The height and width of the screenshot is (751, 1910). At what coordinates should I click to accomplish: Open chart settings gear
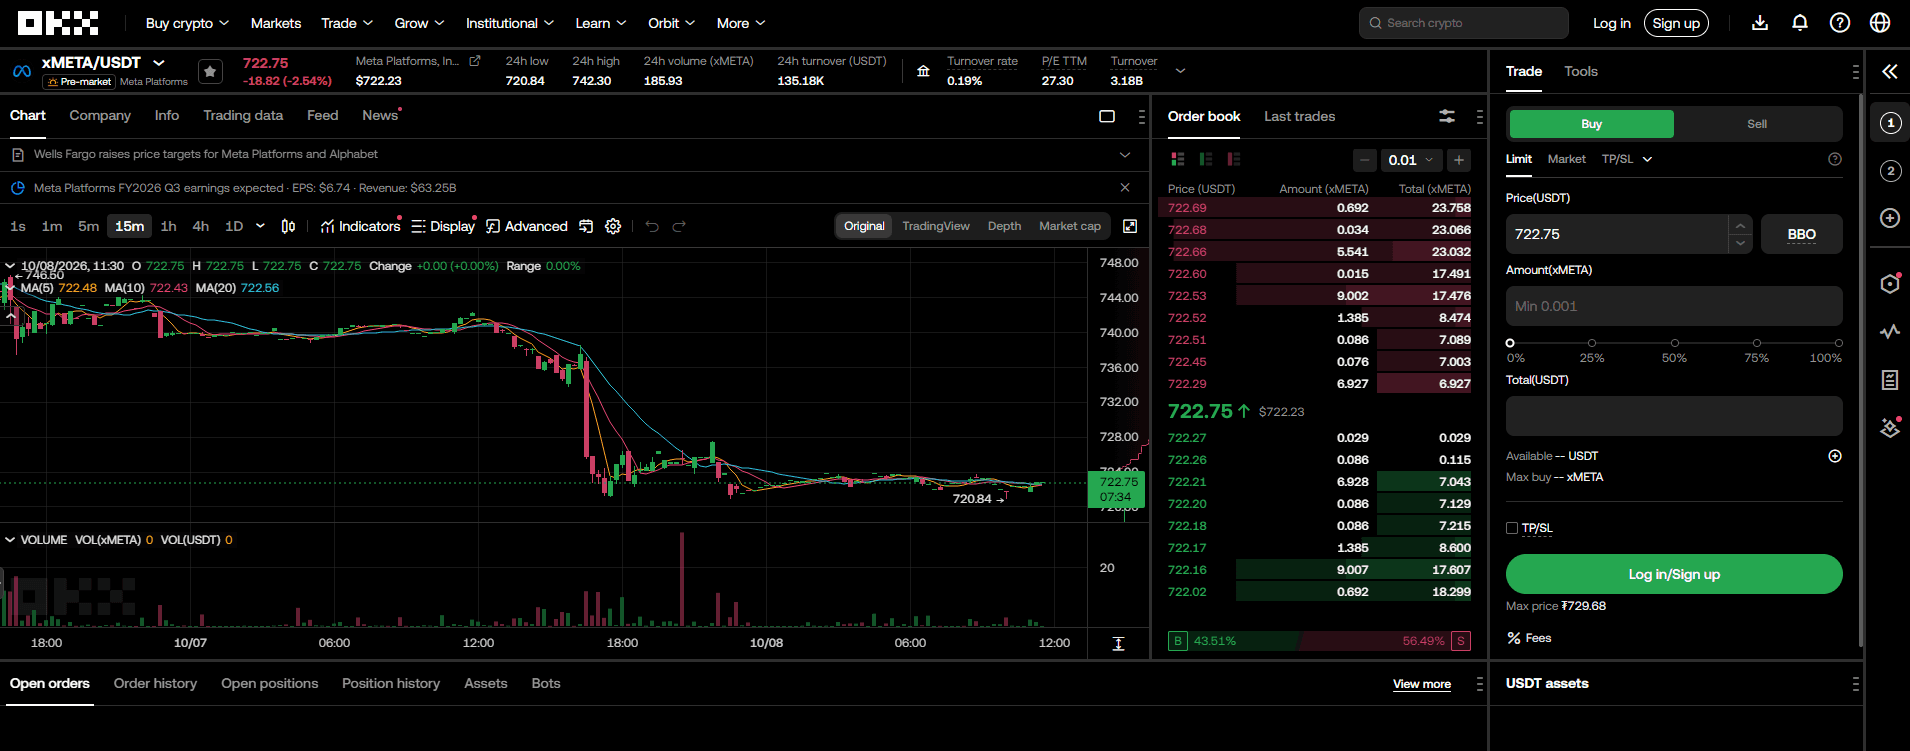[x=613, y=226]
